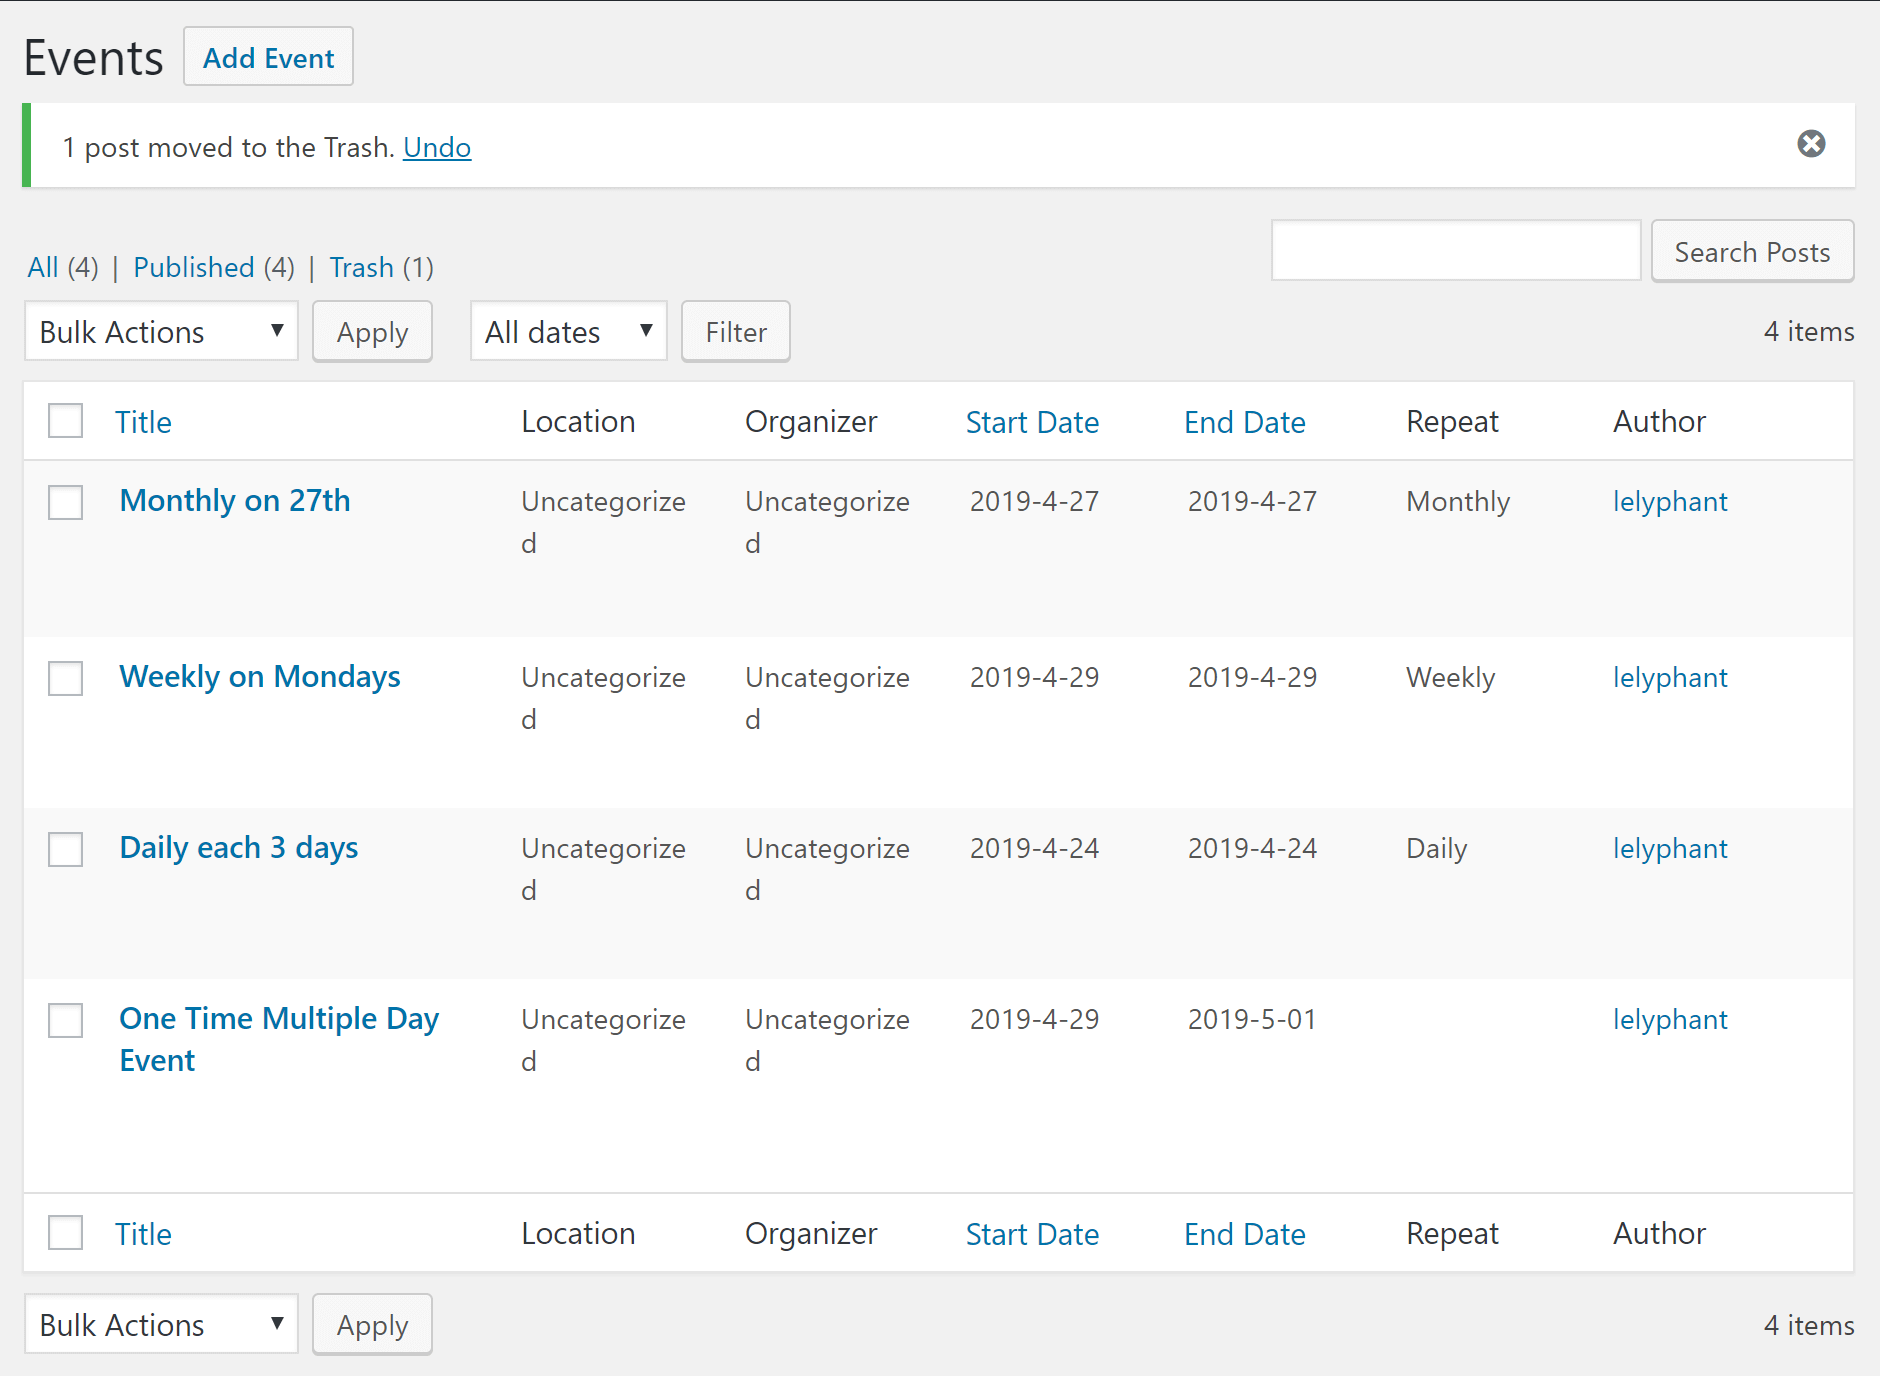1880x1376 pixels.
Task: Open the top Bulk Actions dropdown
Action: click(x=161, y=332)
